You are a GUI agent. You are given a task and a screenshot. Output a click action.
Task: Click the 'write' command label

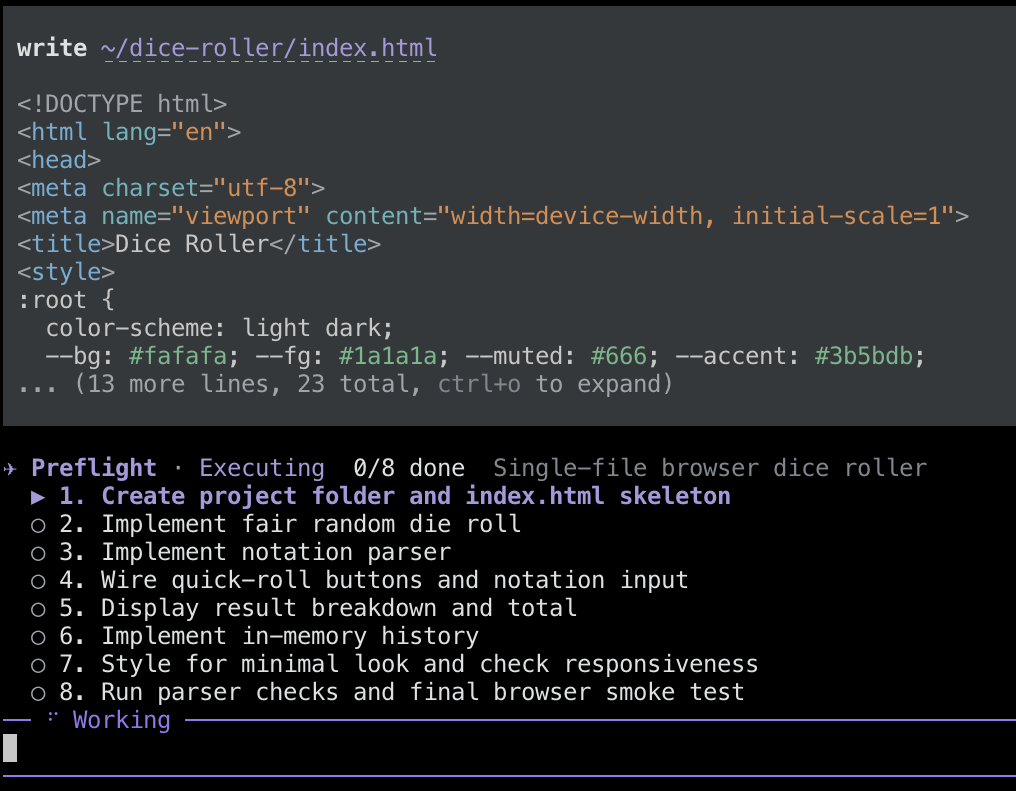52,48
